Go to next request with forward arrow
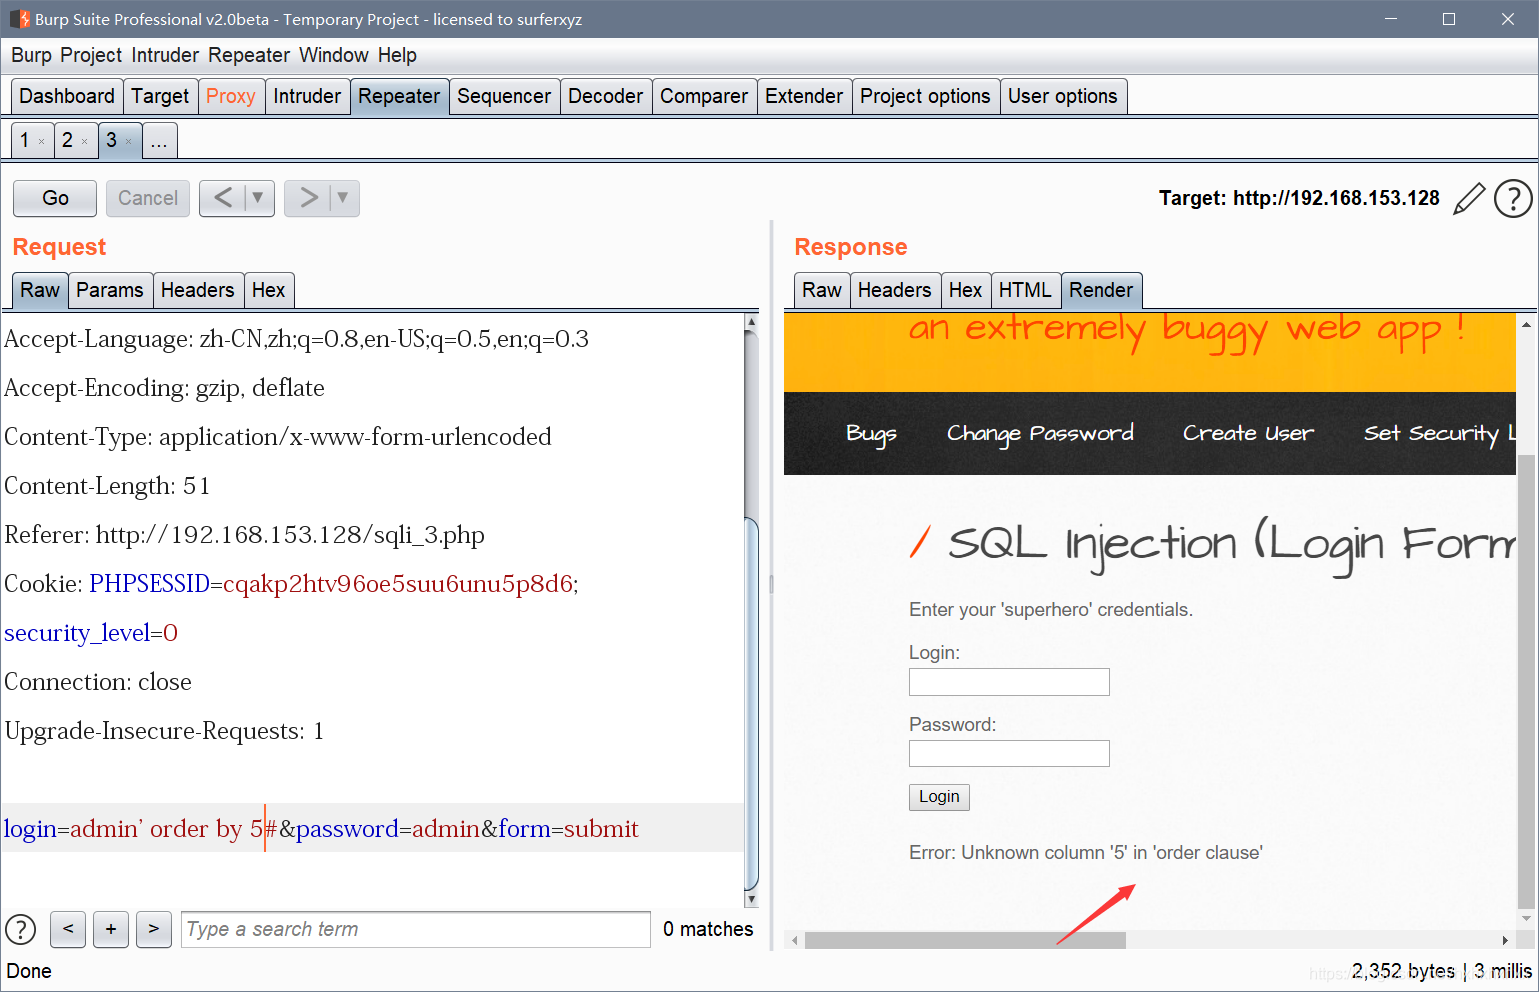 click(x=309, y=198)
